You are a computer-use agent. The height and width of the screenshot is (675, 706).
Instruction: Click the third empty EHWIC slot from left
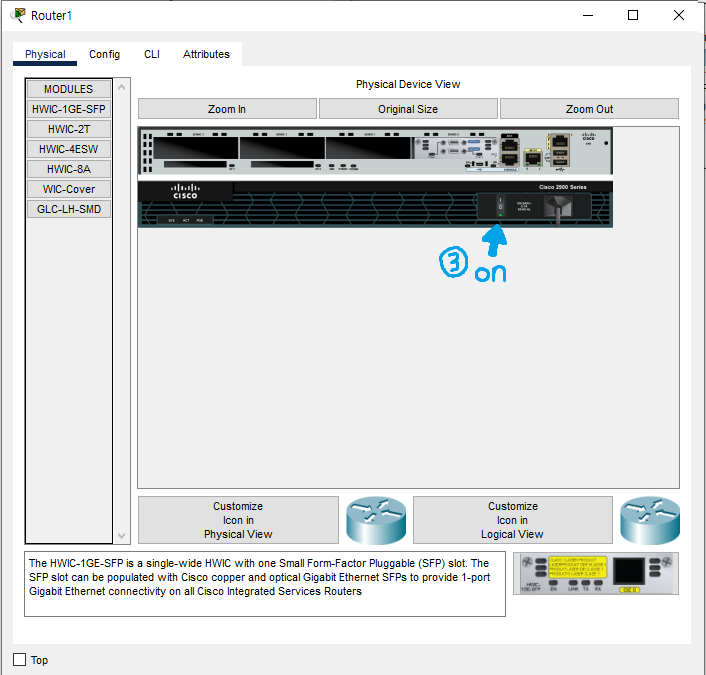[368, 148]
